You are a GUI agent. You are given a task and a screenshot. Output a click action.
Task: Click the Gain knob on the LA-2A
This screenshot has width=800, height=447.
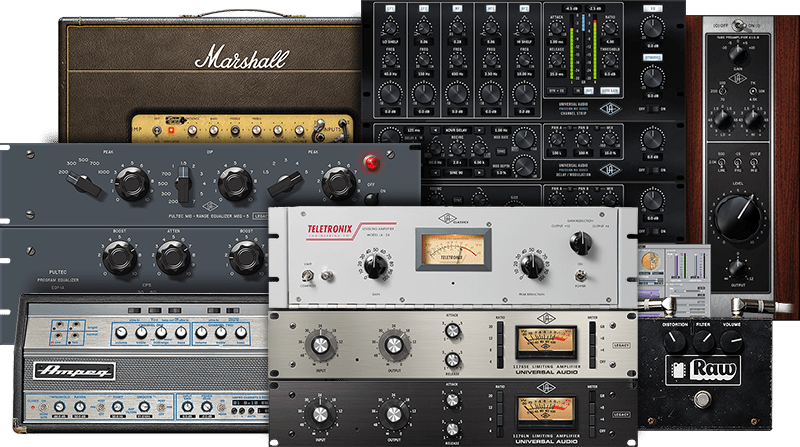click(376, 265)
